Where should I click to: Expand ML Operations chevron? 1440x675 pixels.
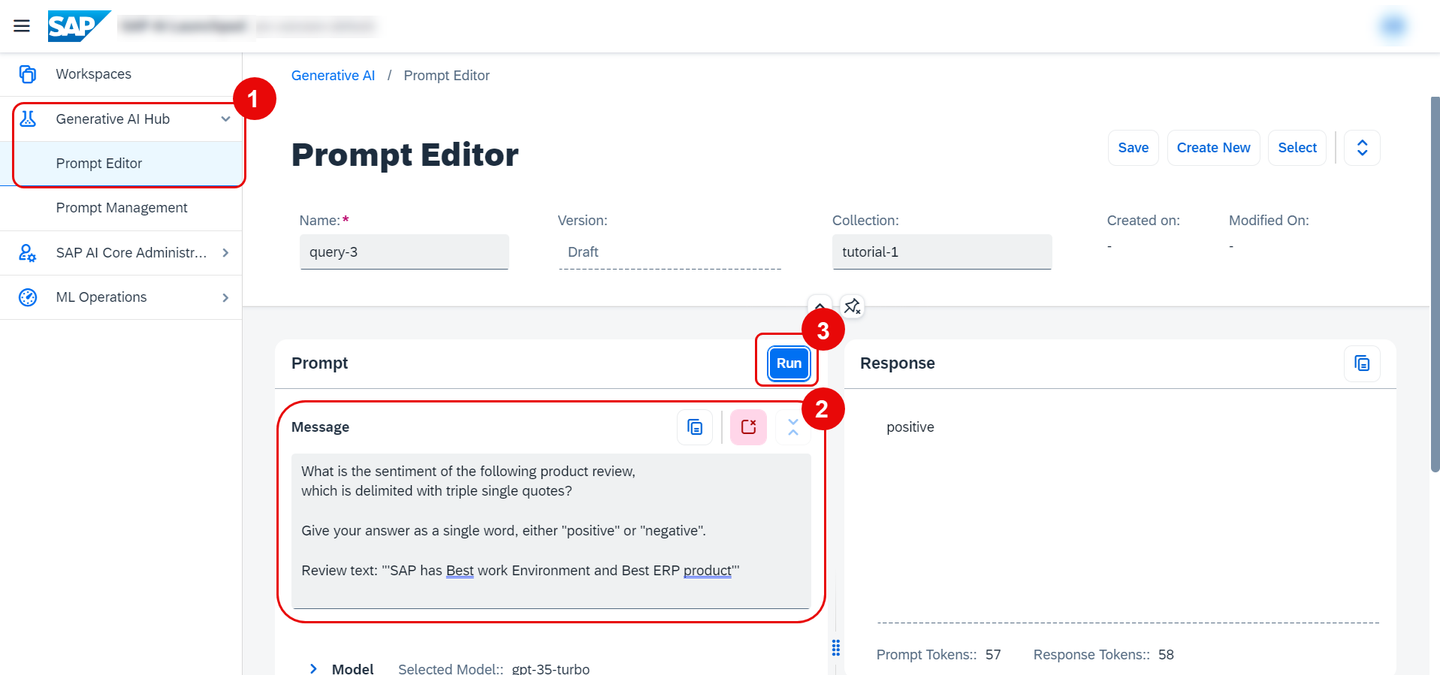click(226, 297)
